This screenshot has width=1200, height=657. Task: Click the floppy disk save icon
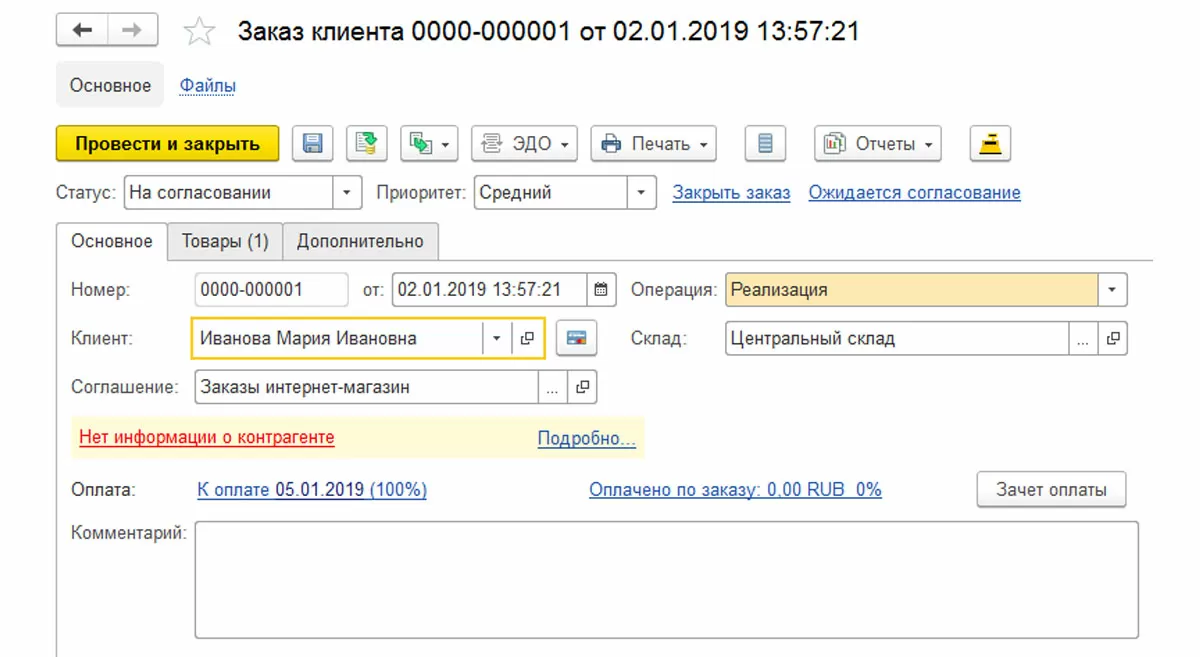pyautogui.click(x=312, y=144)
